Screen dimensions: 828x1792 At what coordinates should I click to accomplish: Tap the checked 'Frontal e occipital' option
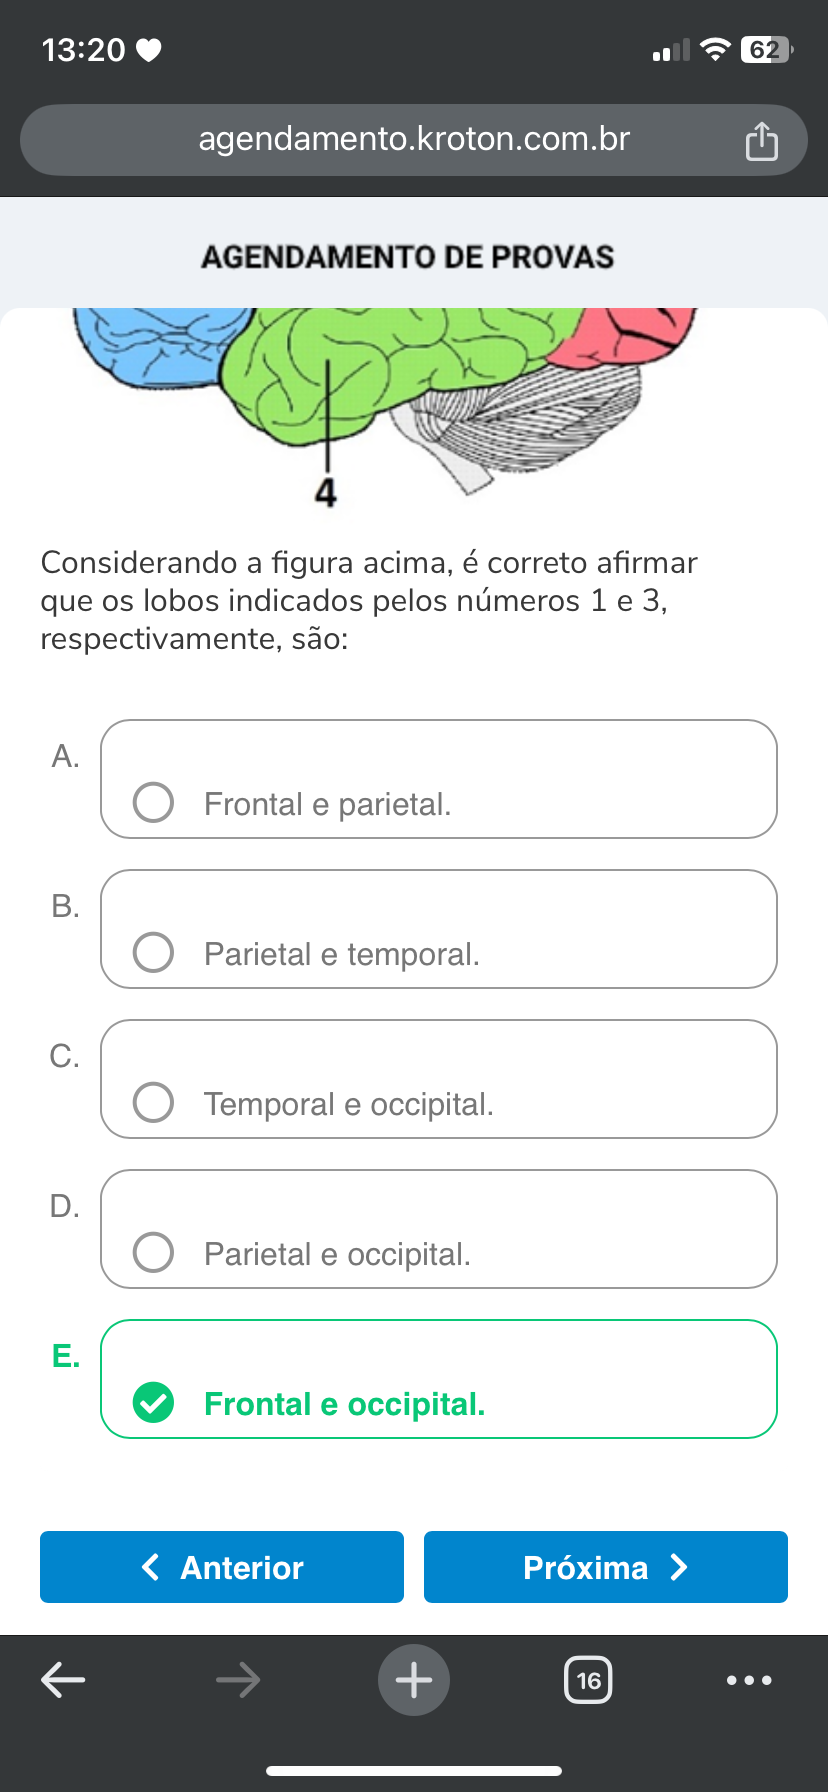154,1402
